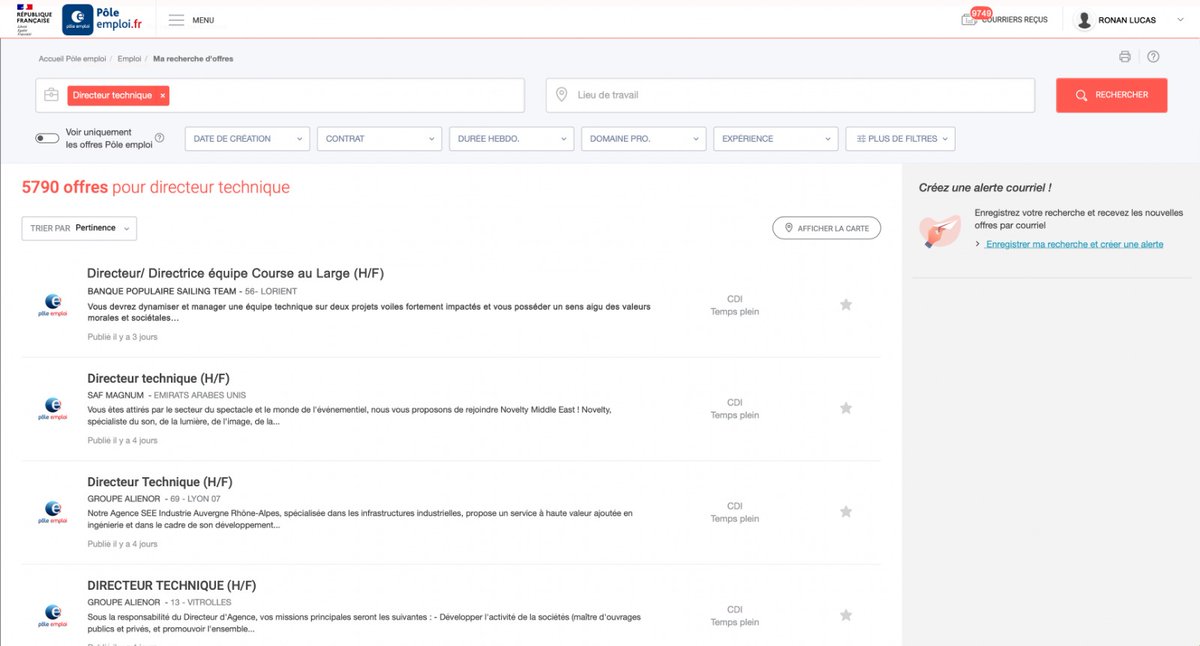Print the page with the printer icon

coord(1125,57)
